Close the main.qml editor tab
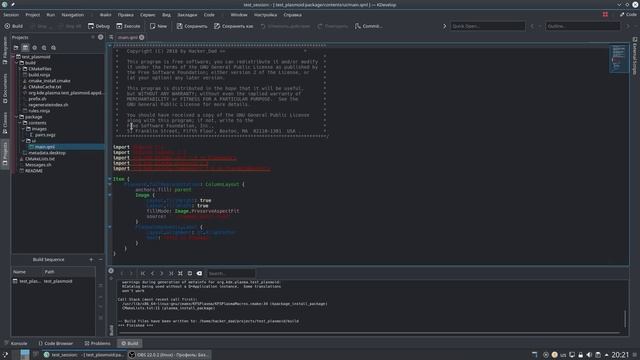 [x=142, y=37]
